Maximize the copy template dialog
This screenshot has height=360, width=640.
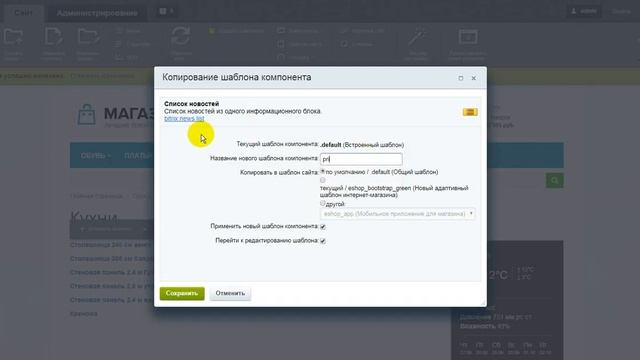[461, 78]
